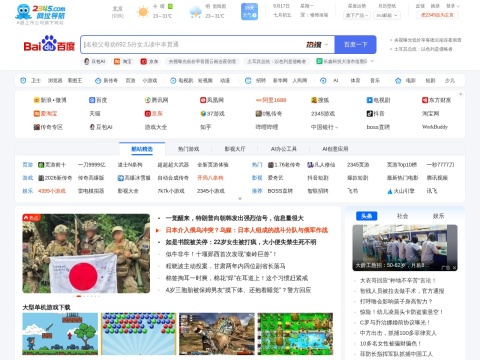Click the 北京 city switch link
480x360 pixels.
point(118,16)
